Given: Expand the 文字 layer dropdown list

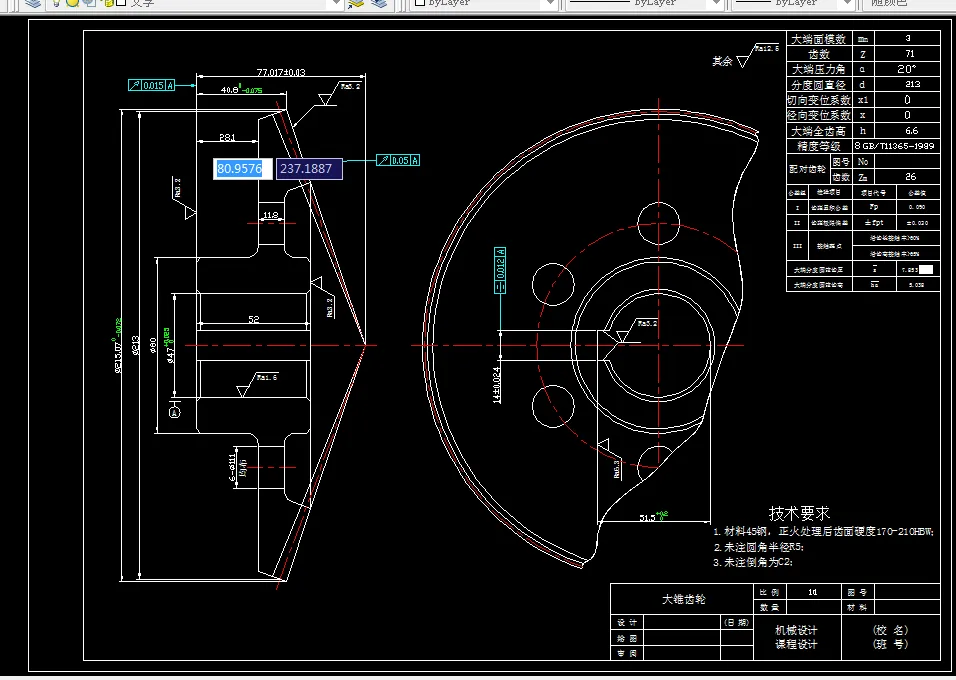Looking at the screenshot, I should click(x=336, y=4).
